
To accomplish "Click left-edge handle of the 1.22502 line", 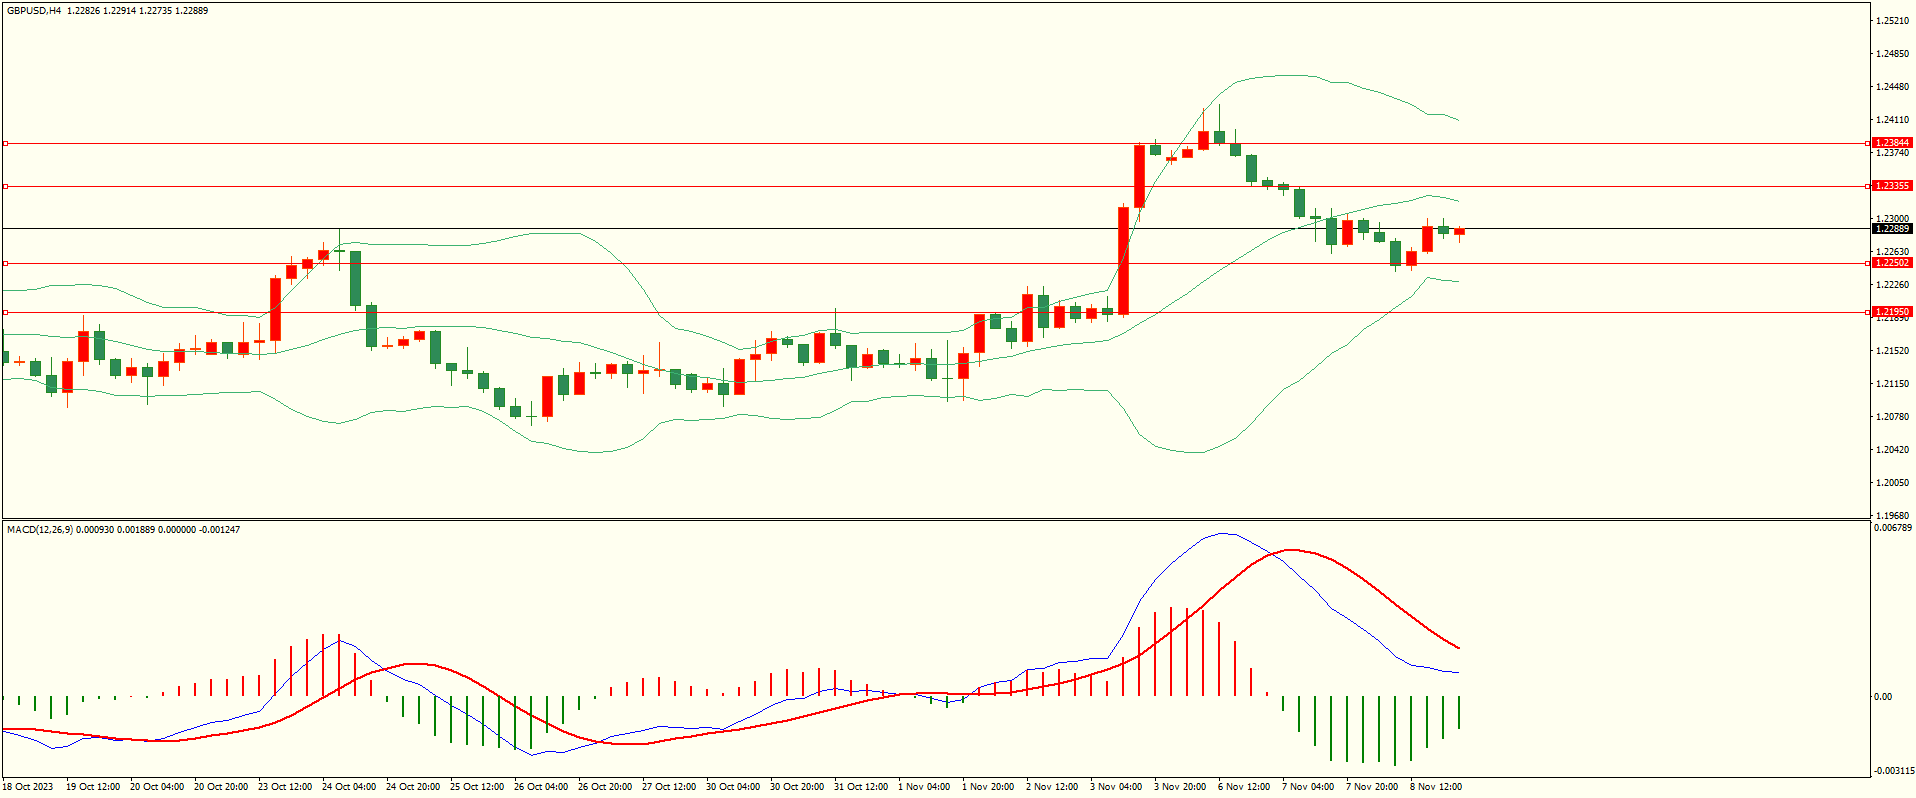I will pos(5,263).
